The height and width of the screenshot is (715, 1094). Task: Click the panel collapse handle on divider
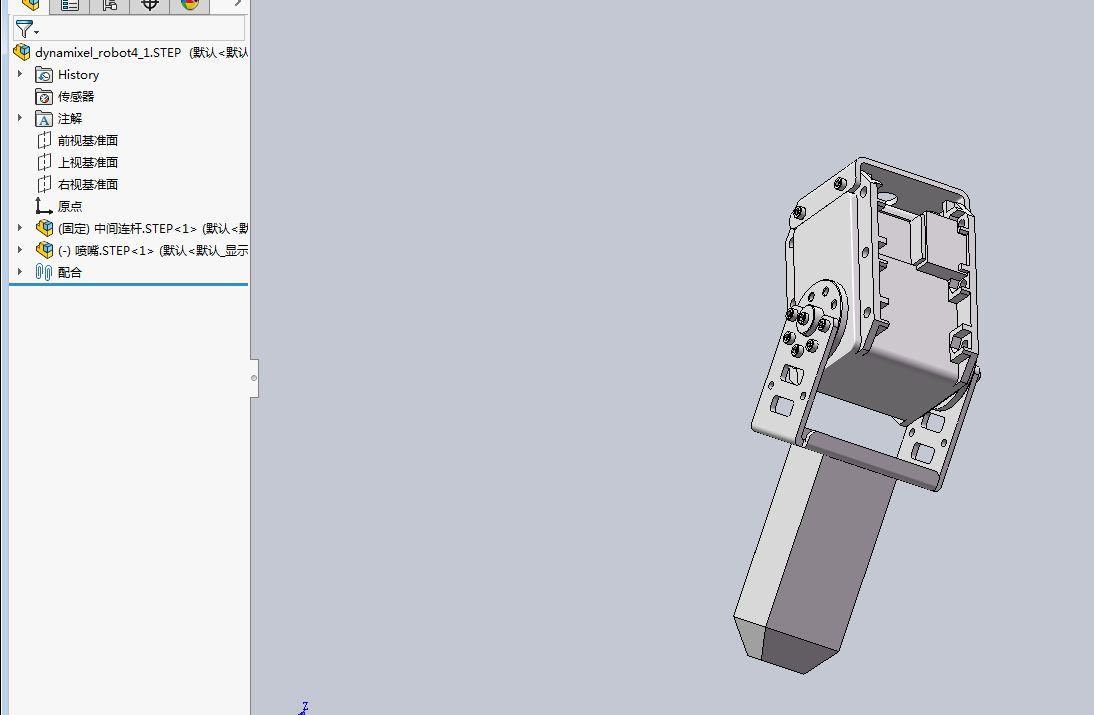tap(254, 378)
